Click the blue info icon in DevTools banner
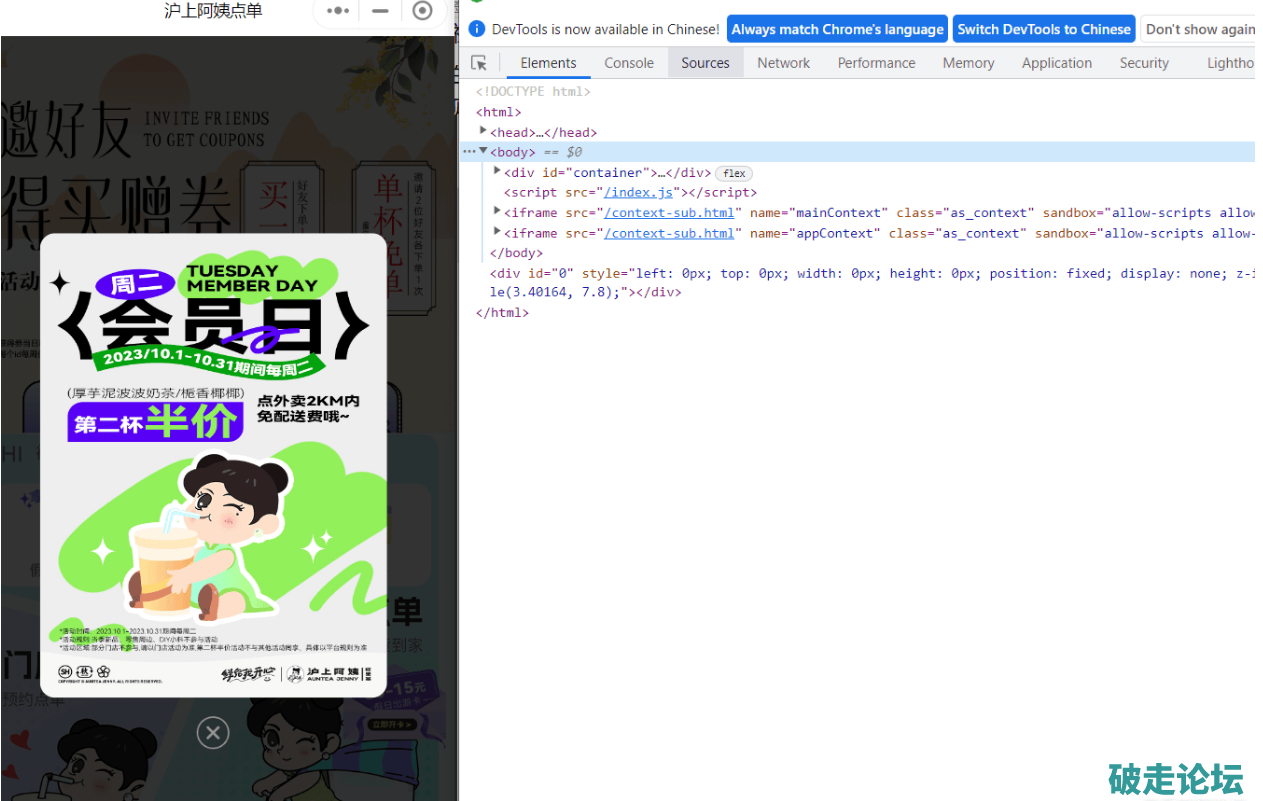 coord(477,29)
